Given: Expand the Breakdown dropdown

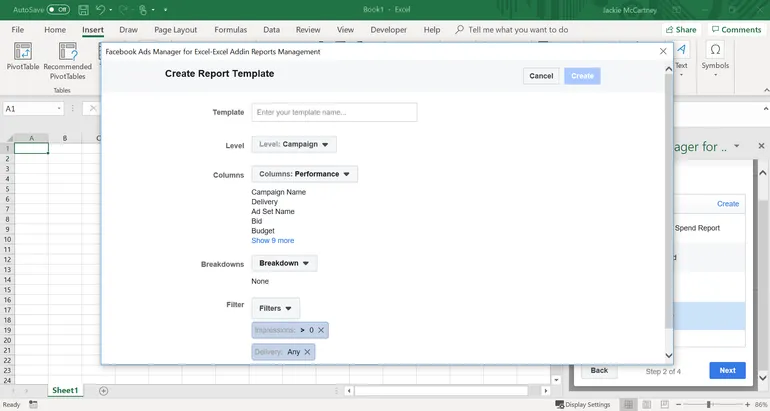Looking at the screenshot, I should click(284, 263).
